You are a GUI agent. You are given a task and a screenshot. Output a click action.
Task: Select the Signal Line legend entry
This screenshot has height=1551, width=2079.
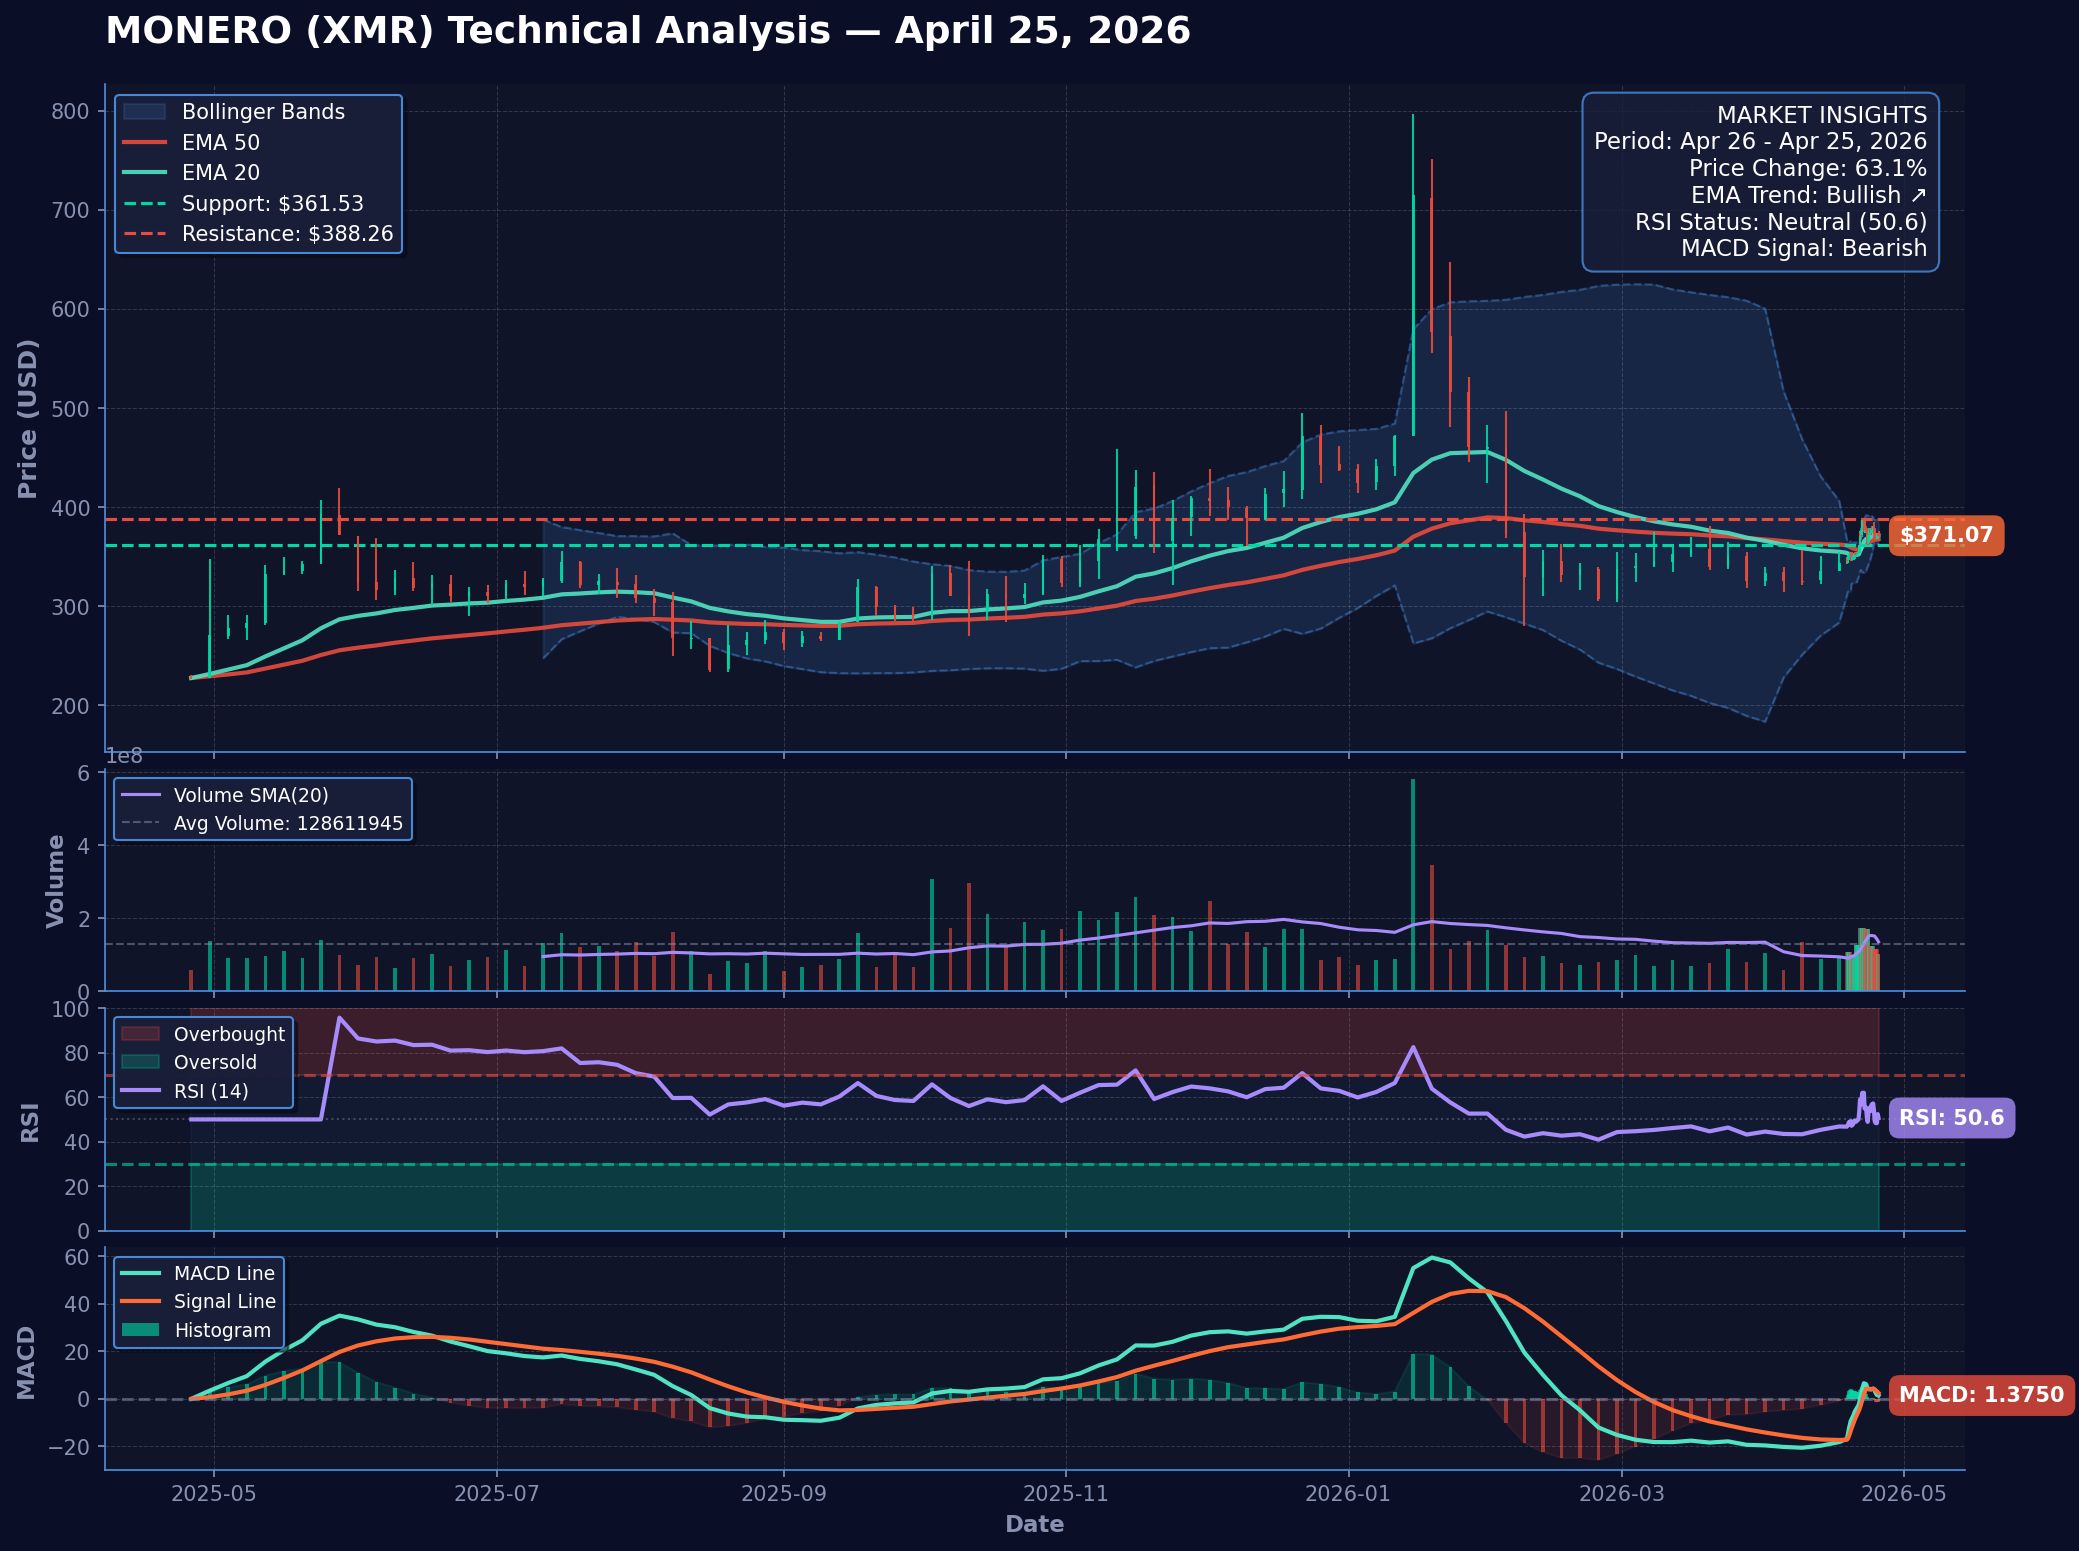point(224,1302)
